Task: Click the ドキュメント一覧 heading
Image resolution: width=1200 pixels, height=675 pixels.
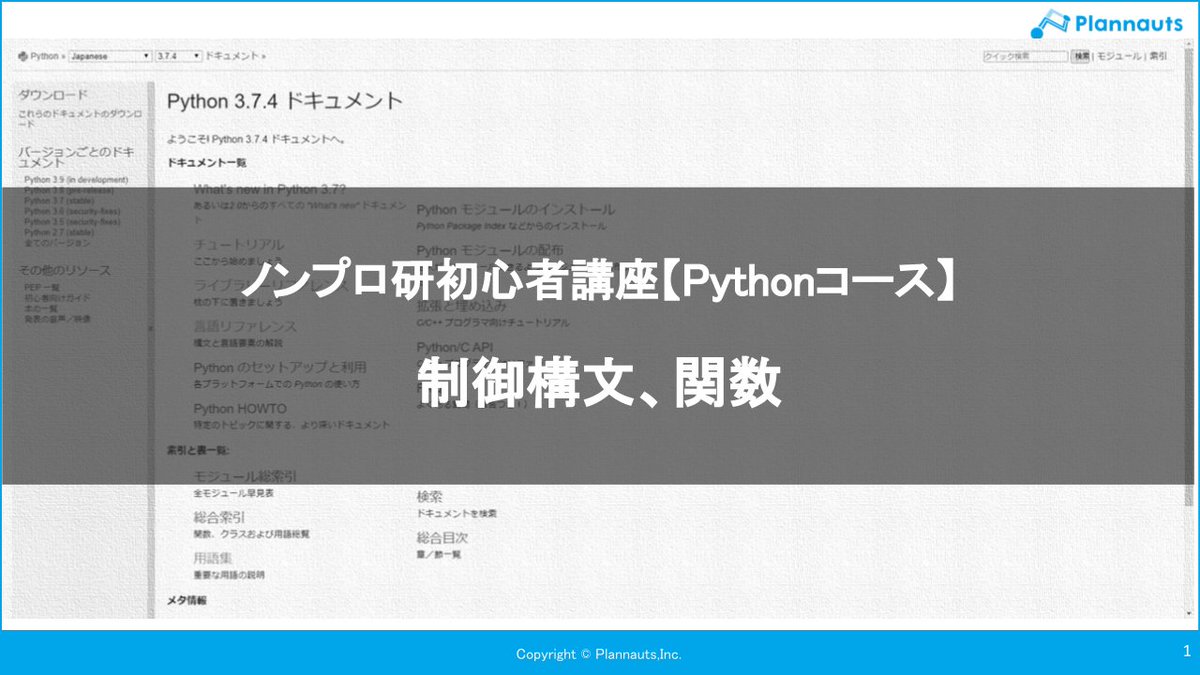Action: 207,162
